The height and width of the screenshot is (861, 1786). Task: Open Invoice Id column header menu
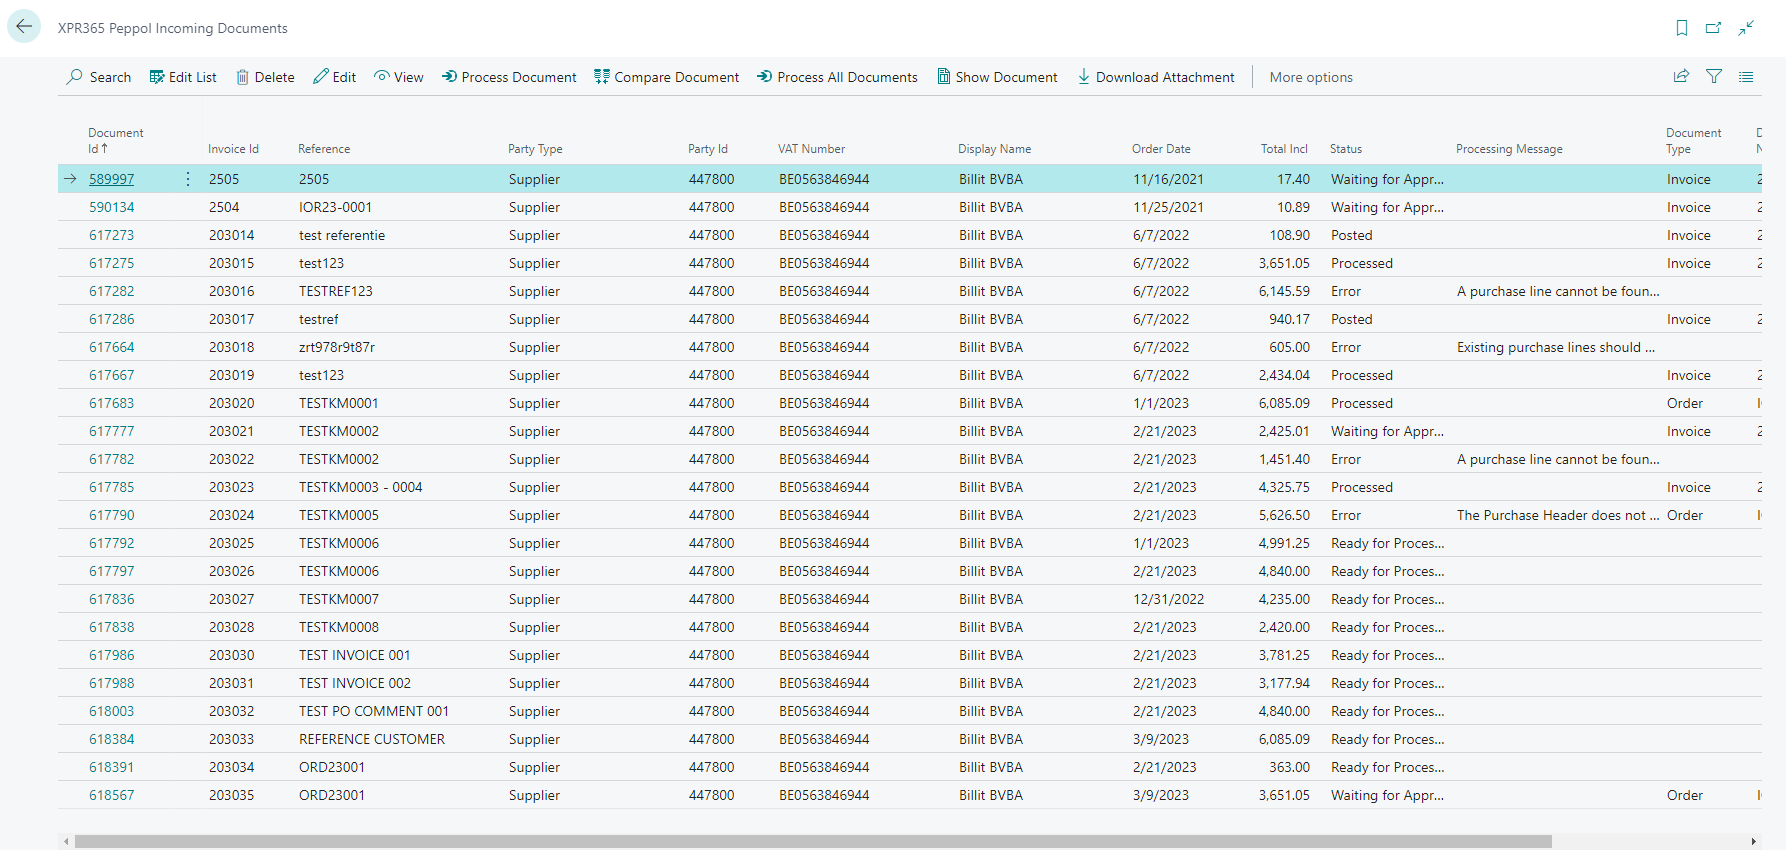point(233,149)
